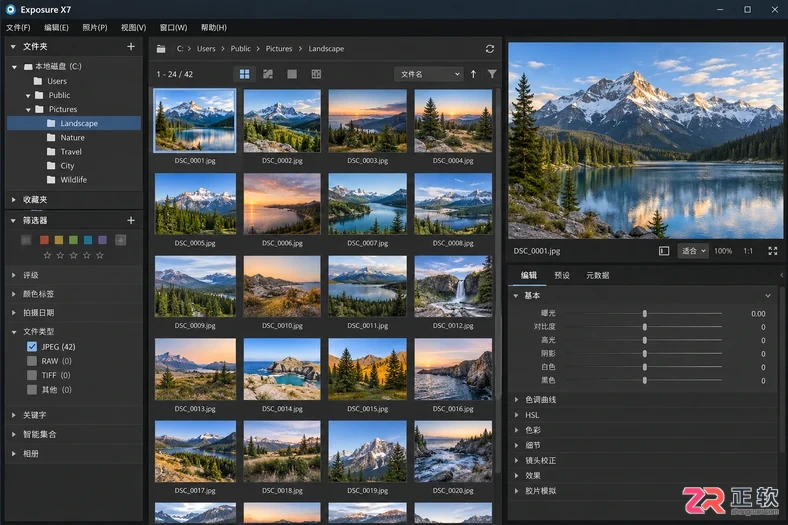The image size is (788, 525).
Task: Expand the 评级 filter section
Action: coord(14,275)
